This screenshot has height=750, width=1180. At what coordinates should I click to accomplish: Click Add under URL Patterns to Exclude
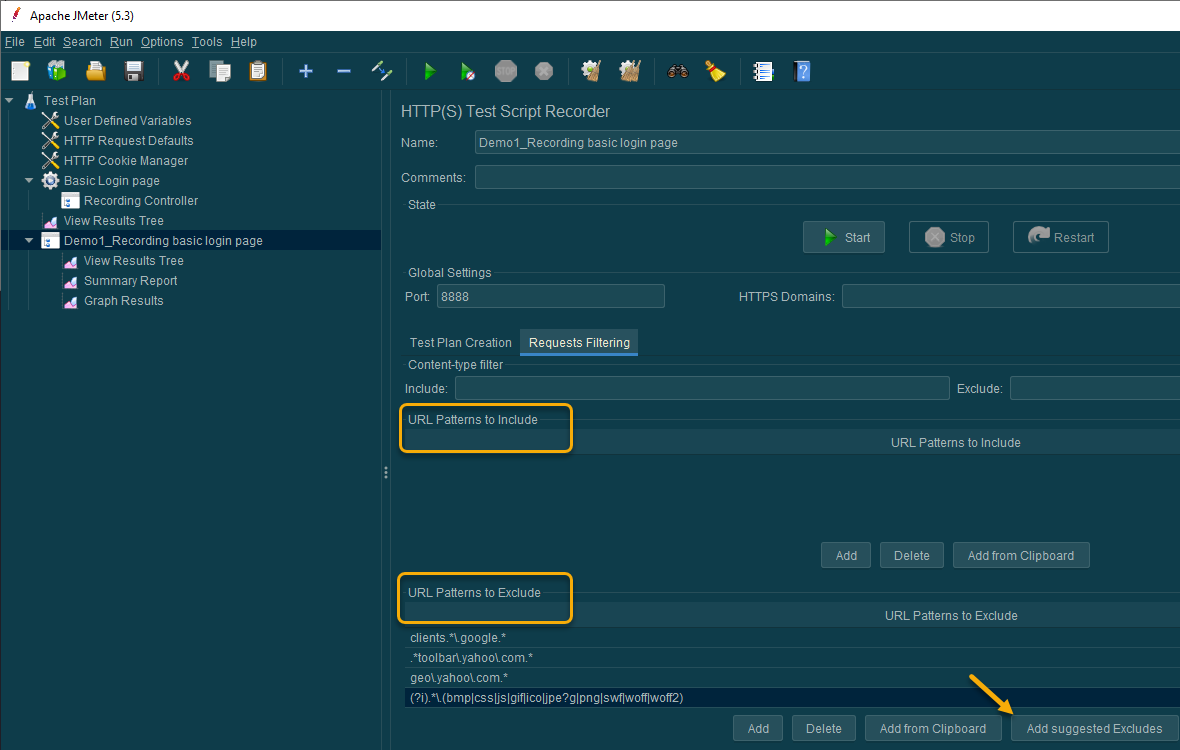point(758,729)
